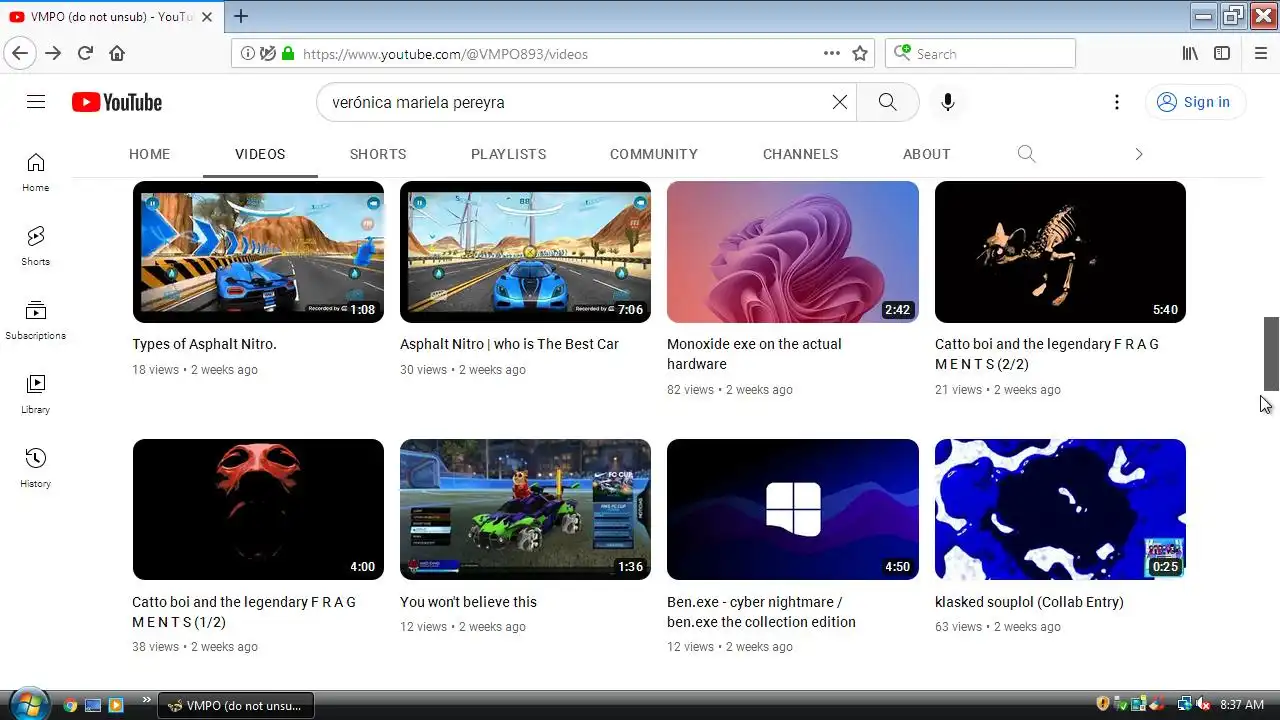Viewport: 1280px width, 720px height.
Task: Select the VMPO taskbar window button
Action: click(236, 705)
